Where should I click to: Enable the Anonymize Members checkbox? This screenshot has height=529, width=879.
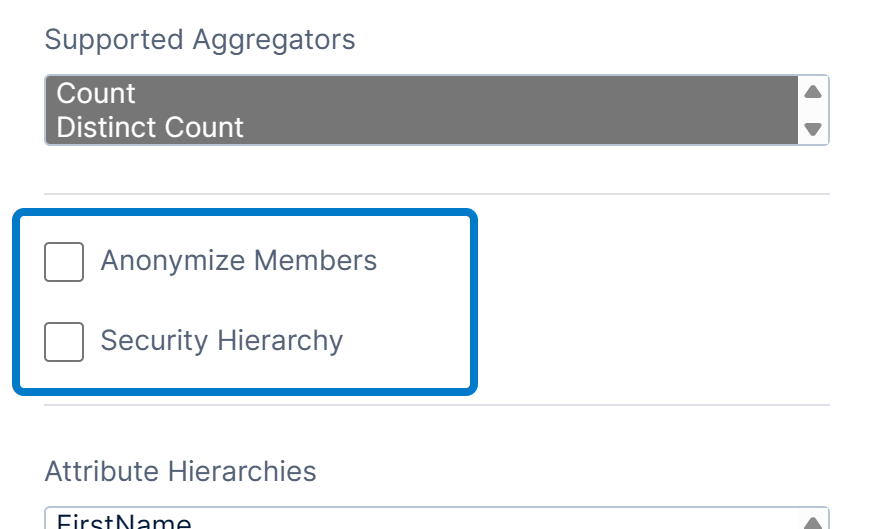64,262
